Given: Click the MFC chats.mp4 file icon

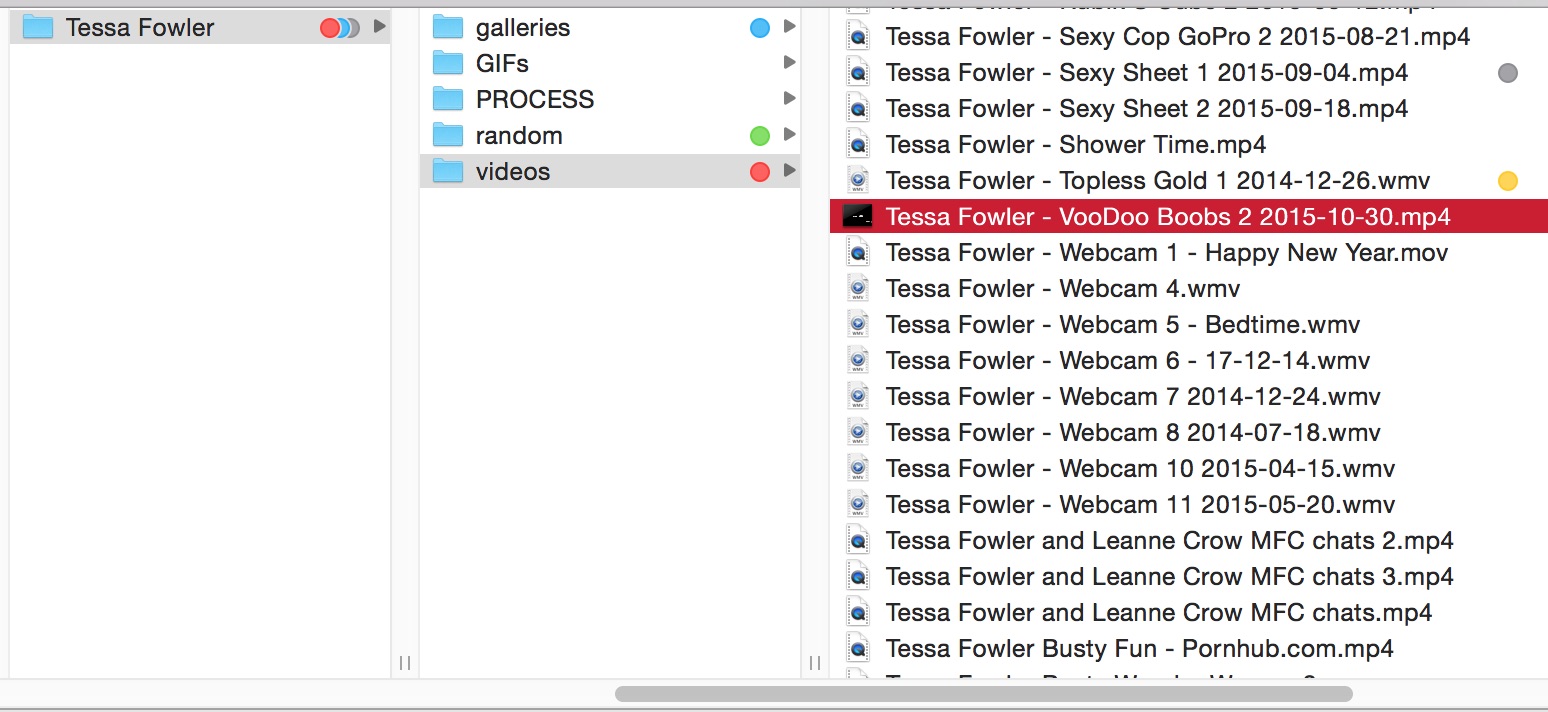Looking at the screenshot, I should pos(857,613).
